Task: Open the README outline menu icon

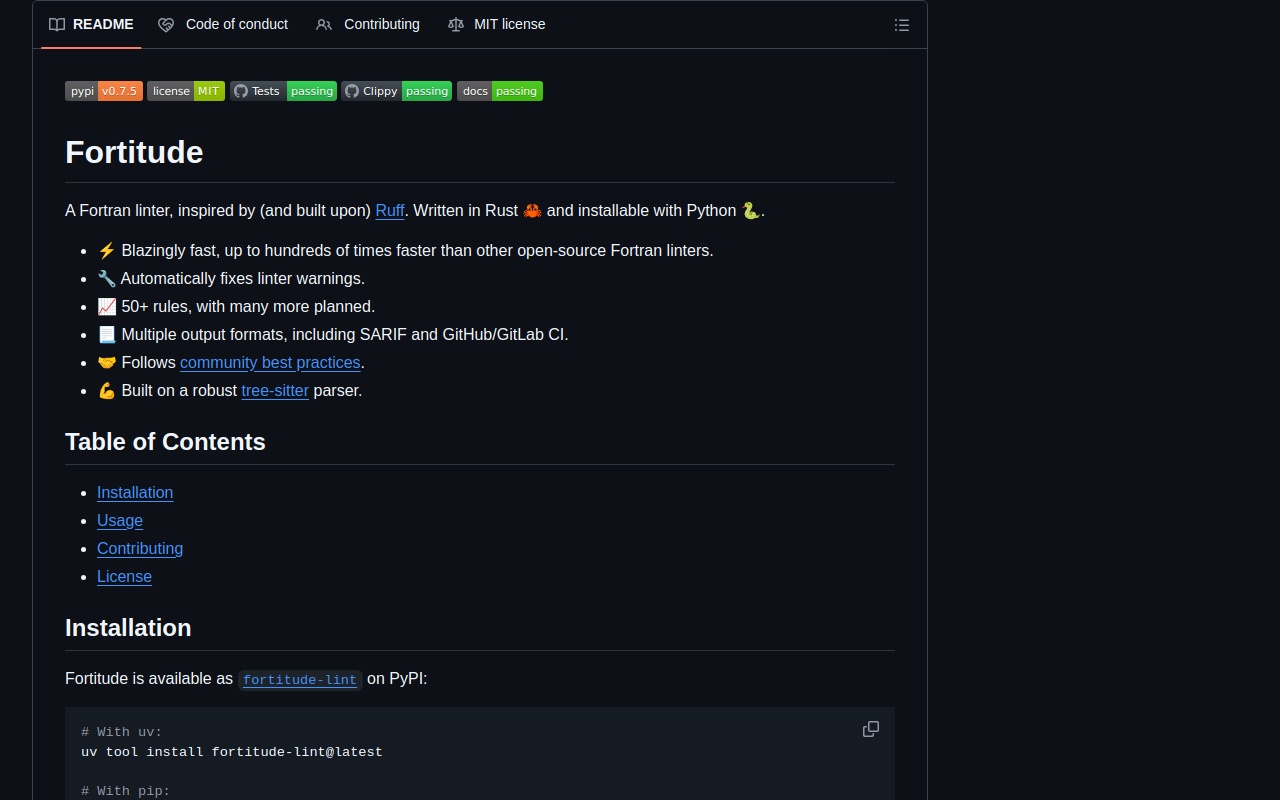Action: 901,25
